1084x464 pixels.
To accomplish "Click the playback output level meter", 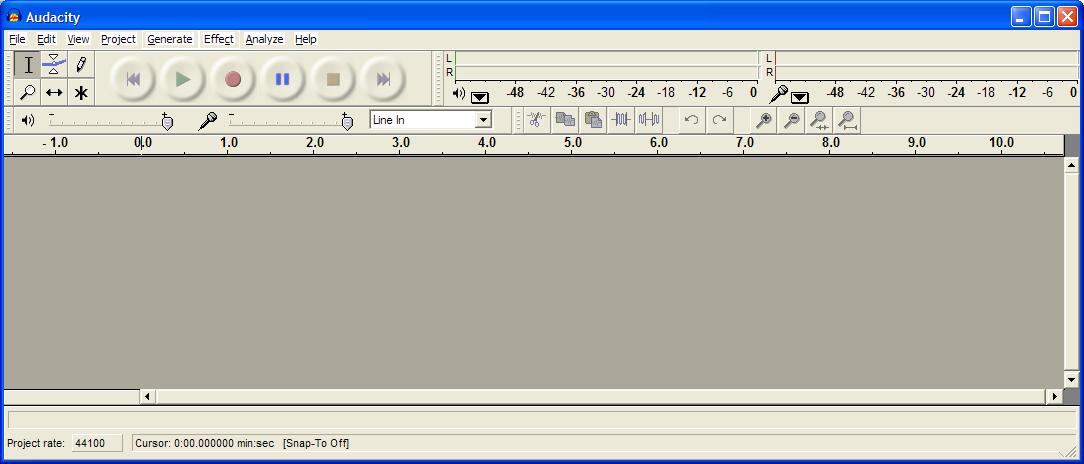I will click(606, 65).
